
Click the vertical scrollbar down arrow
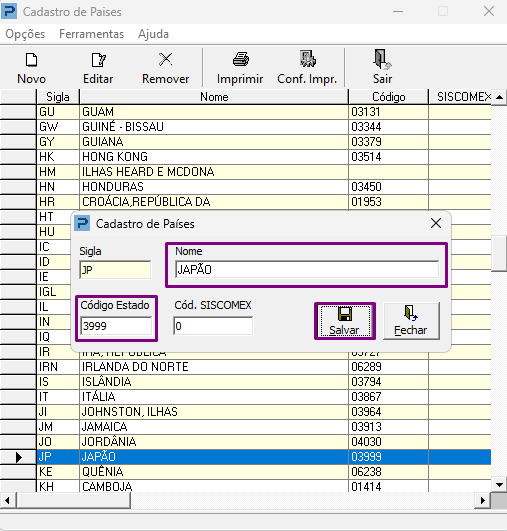coord(499,485)
